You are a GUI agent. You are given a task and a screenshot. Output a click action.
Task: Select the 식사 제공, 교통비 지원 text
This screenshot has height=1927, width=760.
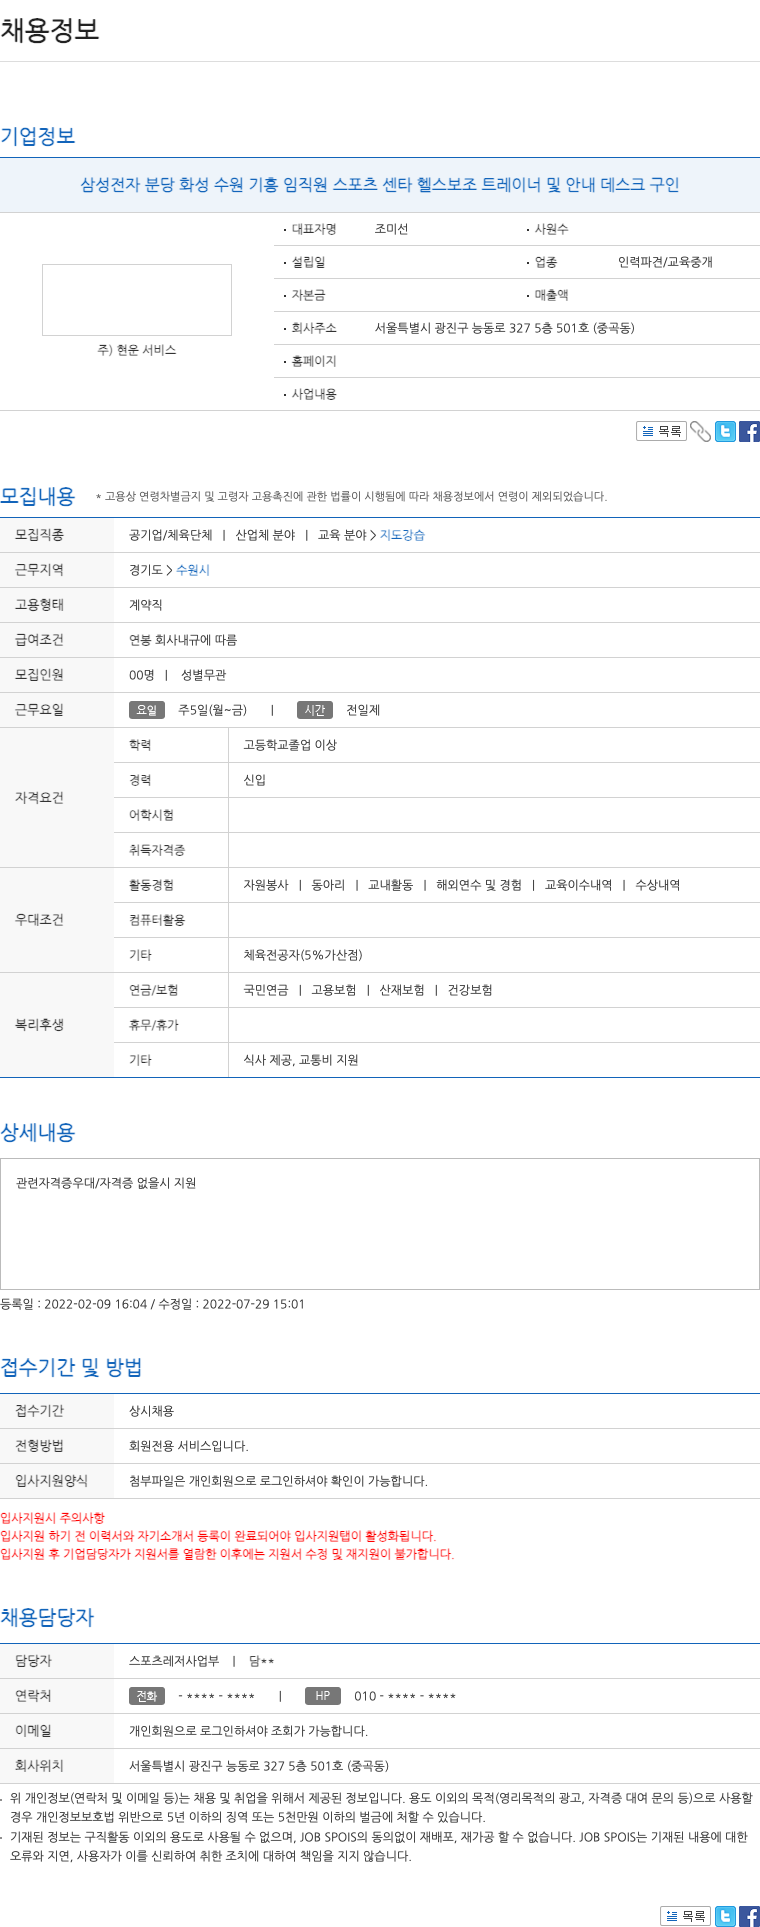coord(301,1060)
